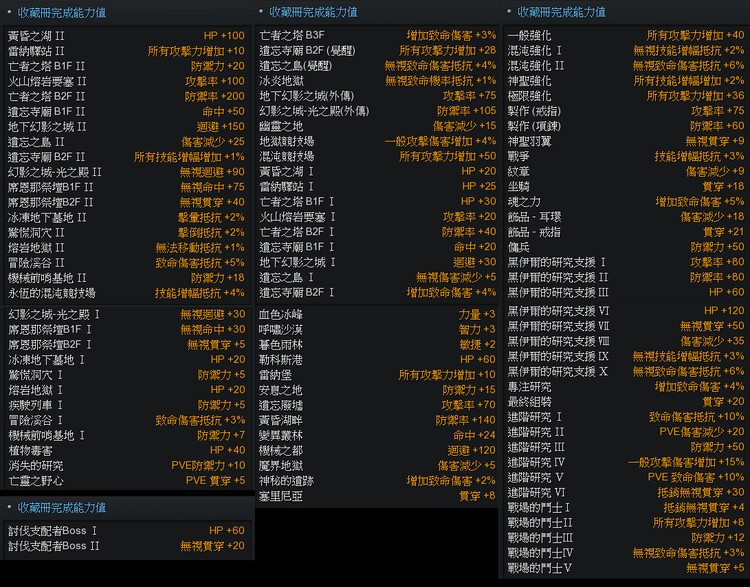Click the 最終組裝 entry
The height and width of the screenshot is (587, 750).
529,402
